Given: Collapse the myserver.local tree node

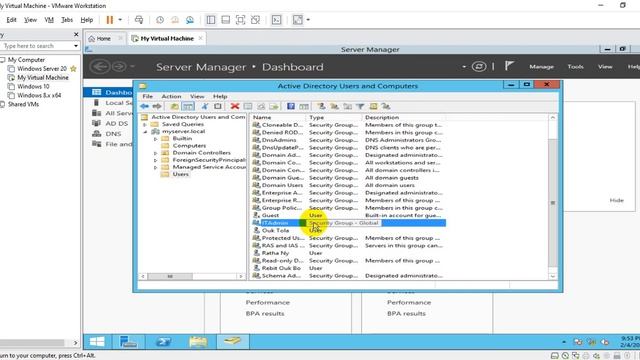Looking at the screenshot, I should pyautogui.click(x=145, y=132).
